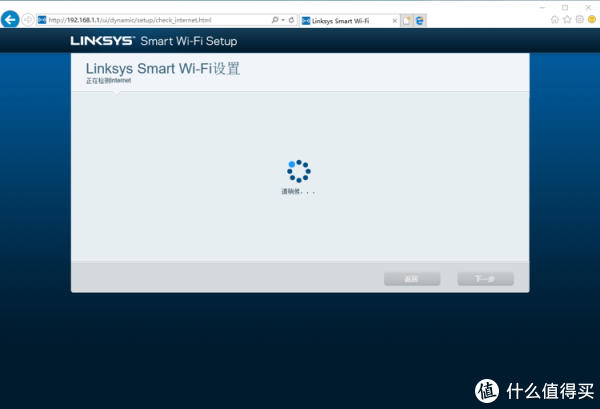Image resolution: width=600 pixels, height=409 pixels.
Task: Open browser Tools gear icon
Action: point(580,20)
